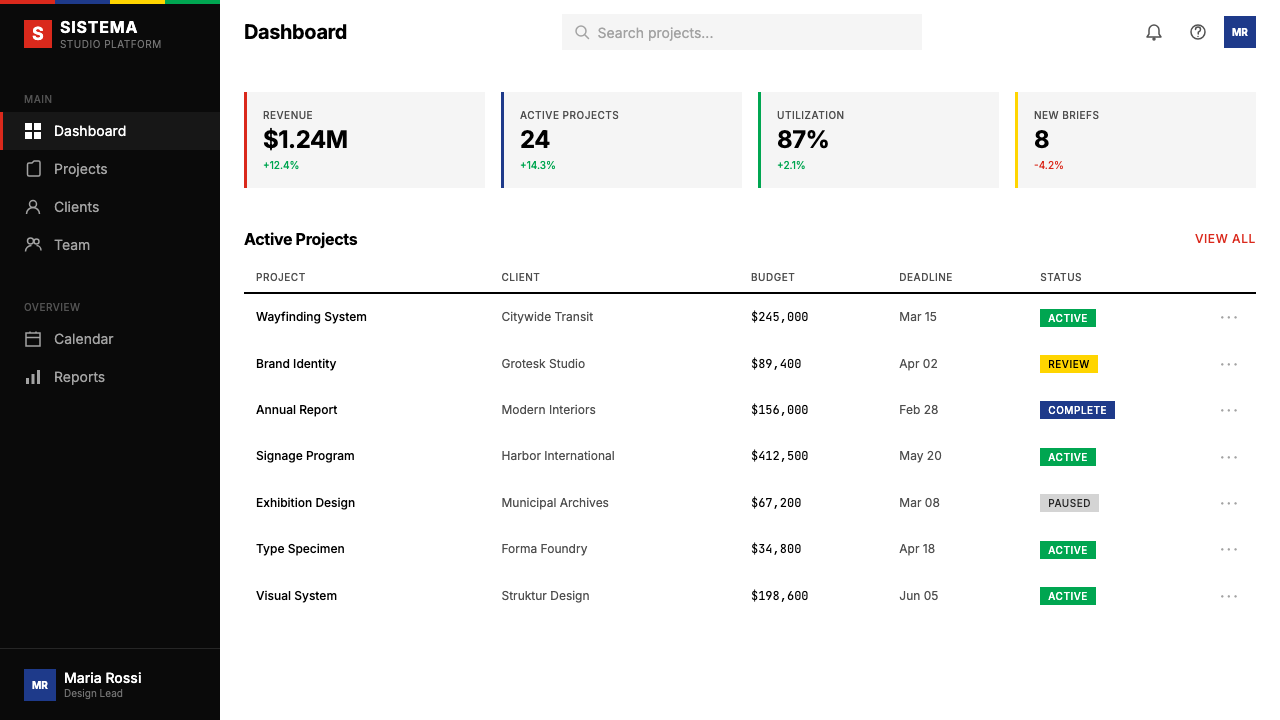Open Team section in sidebar
Image resolution: width=1280 pixels, height=720 pixels.
pos(110,245)
